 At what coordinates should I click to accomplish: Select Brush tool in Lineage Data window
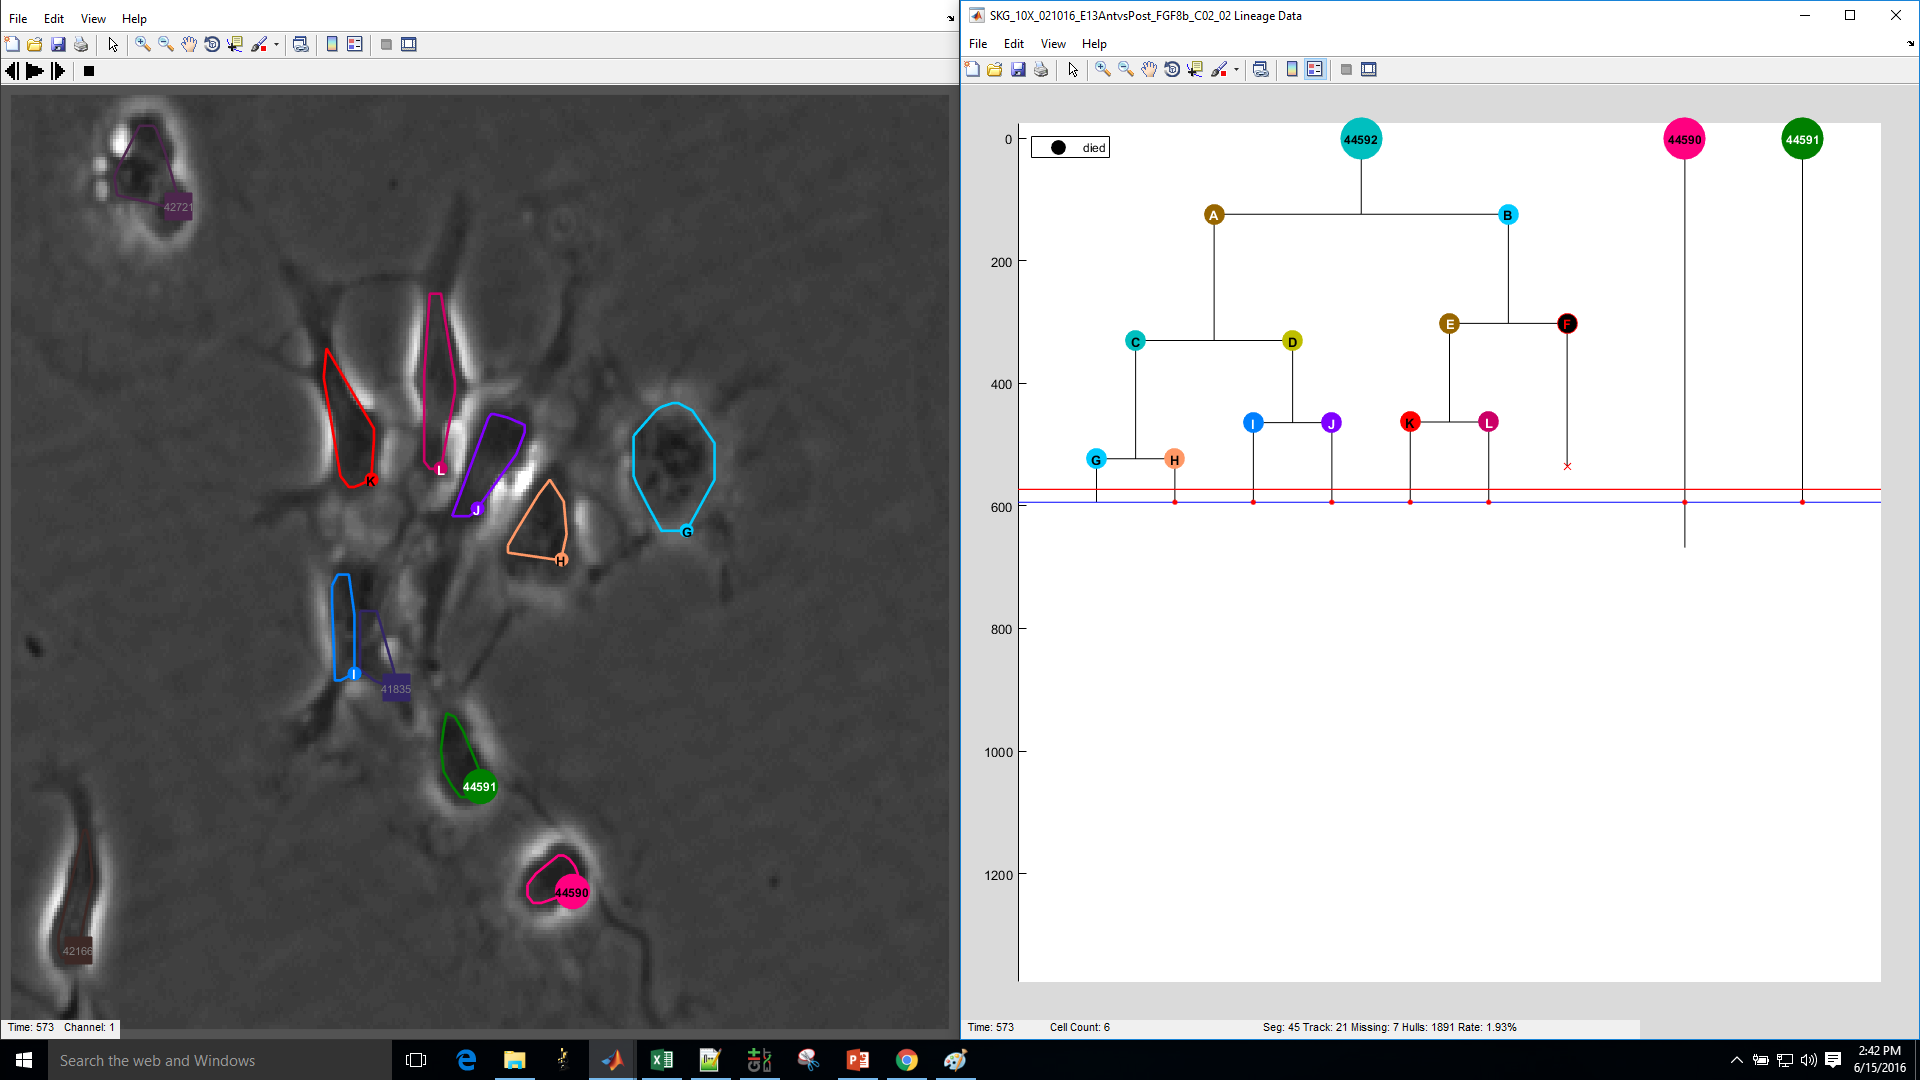point(1219,69)
